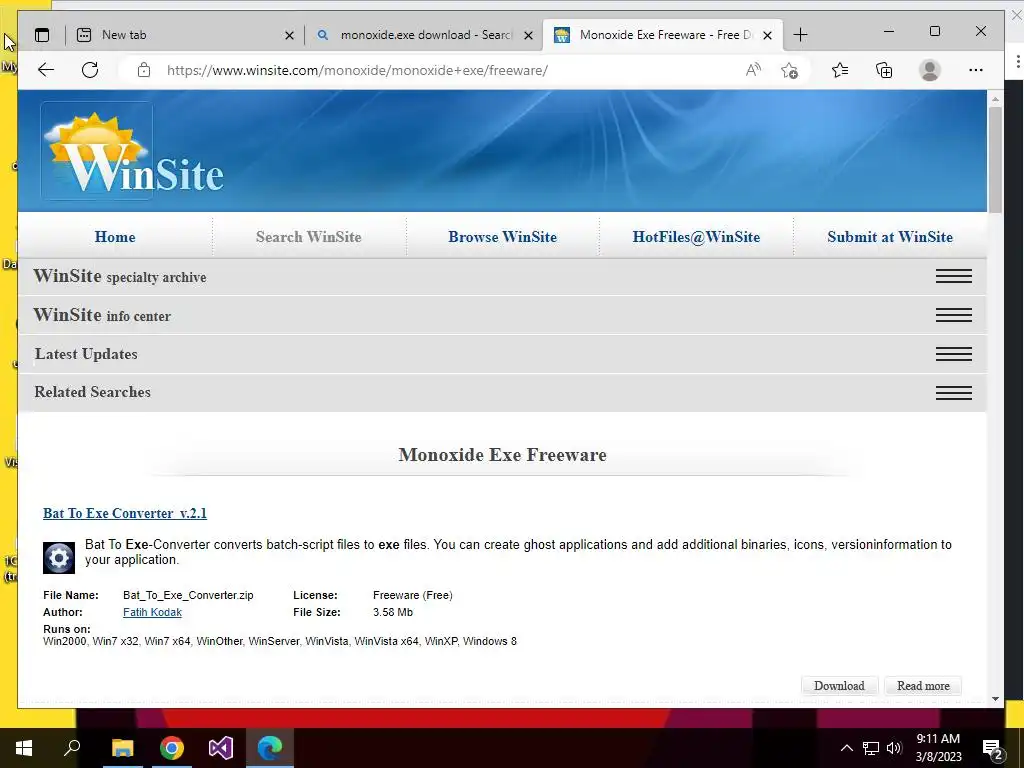Viewport: 1024px width, 768px height.
Task: Open Edge Settings and more menu
Action: tap(976, 70)
